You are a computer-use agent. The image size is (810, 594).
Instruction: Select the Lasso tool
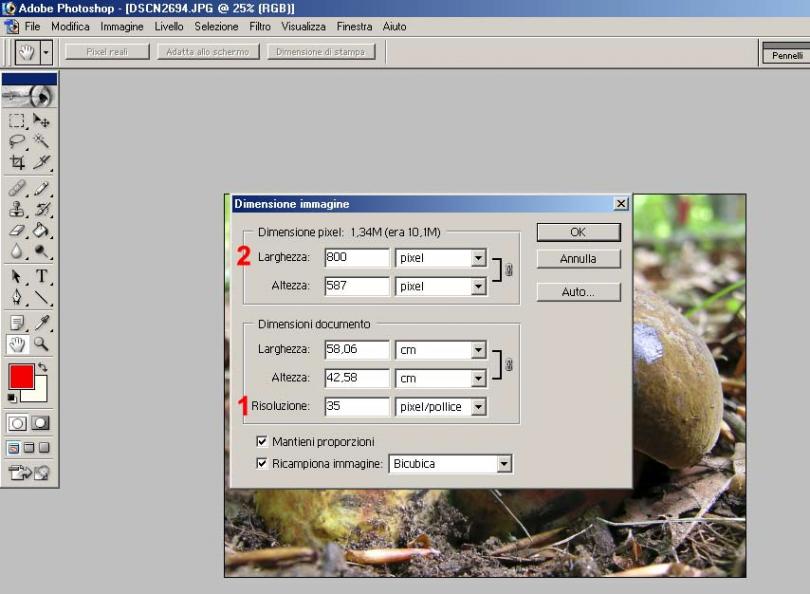(18, 142)
